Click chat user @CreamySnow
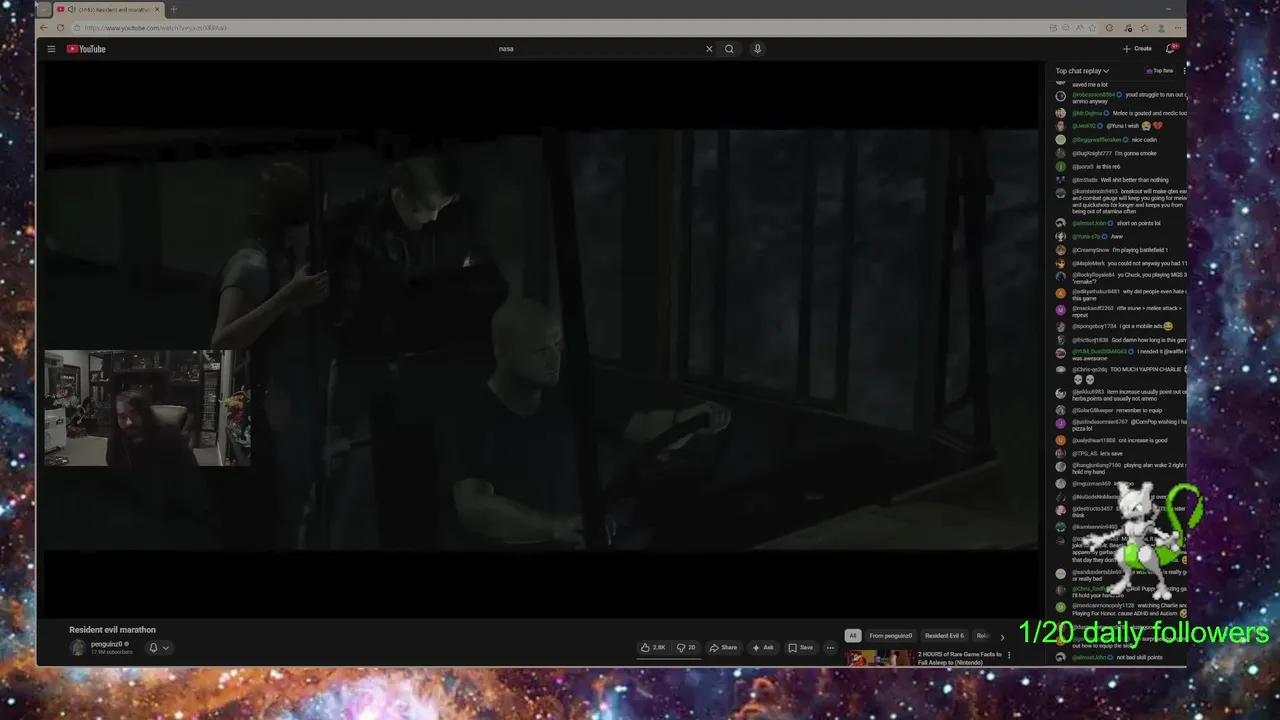The height and width of the screenshot is (720, 1280). click(1090, 250)
